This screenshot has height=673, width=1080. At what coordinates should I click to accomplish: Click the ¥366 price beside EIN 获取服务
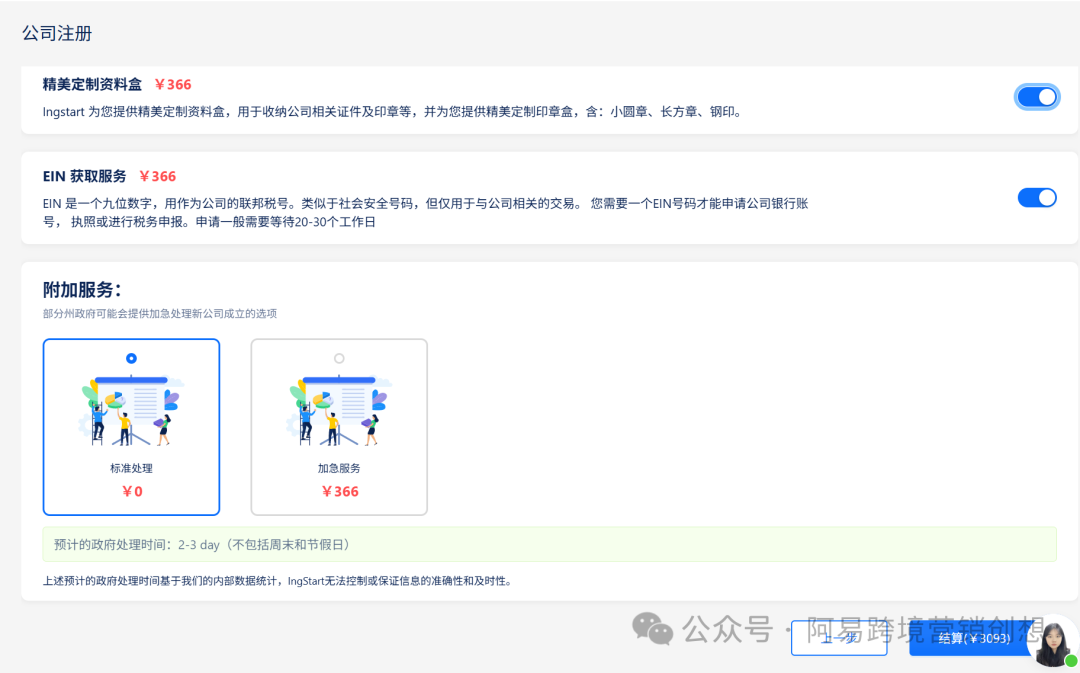click(x=158, y=175)
